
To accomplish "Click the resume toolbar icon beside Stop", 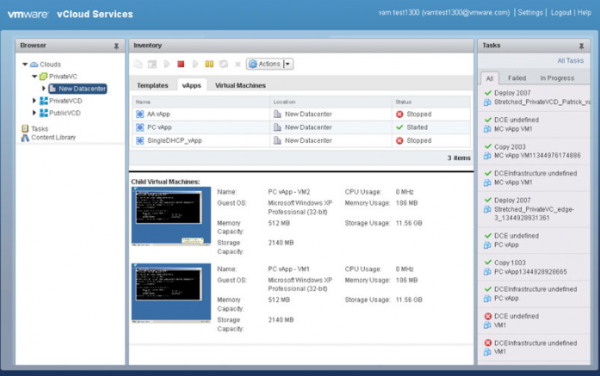I will click(x=195, y=64).
